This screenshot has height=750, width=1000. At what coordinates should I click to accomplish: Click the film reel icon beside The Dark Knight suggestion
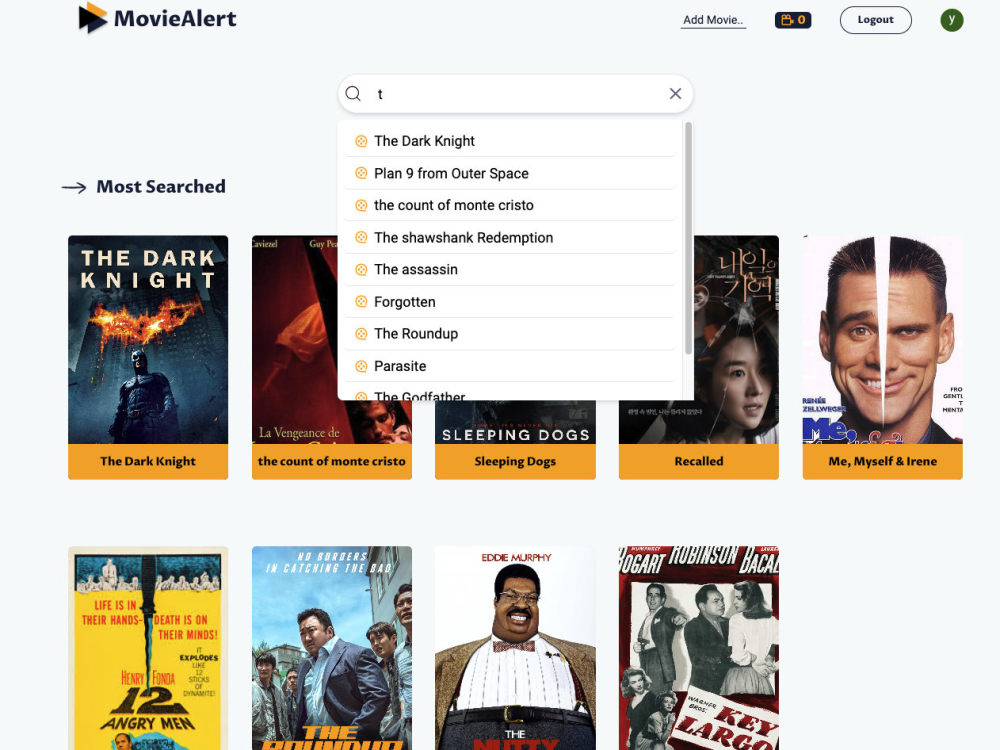[361, 141]
